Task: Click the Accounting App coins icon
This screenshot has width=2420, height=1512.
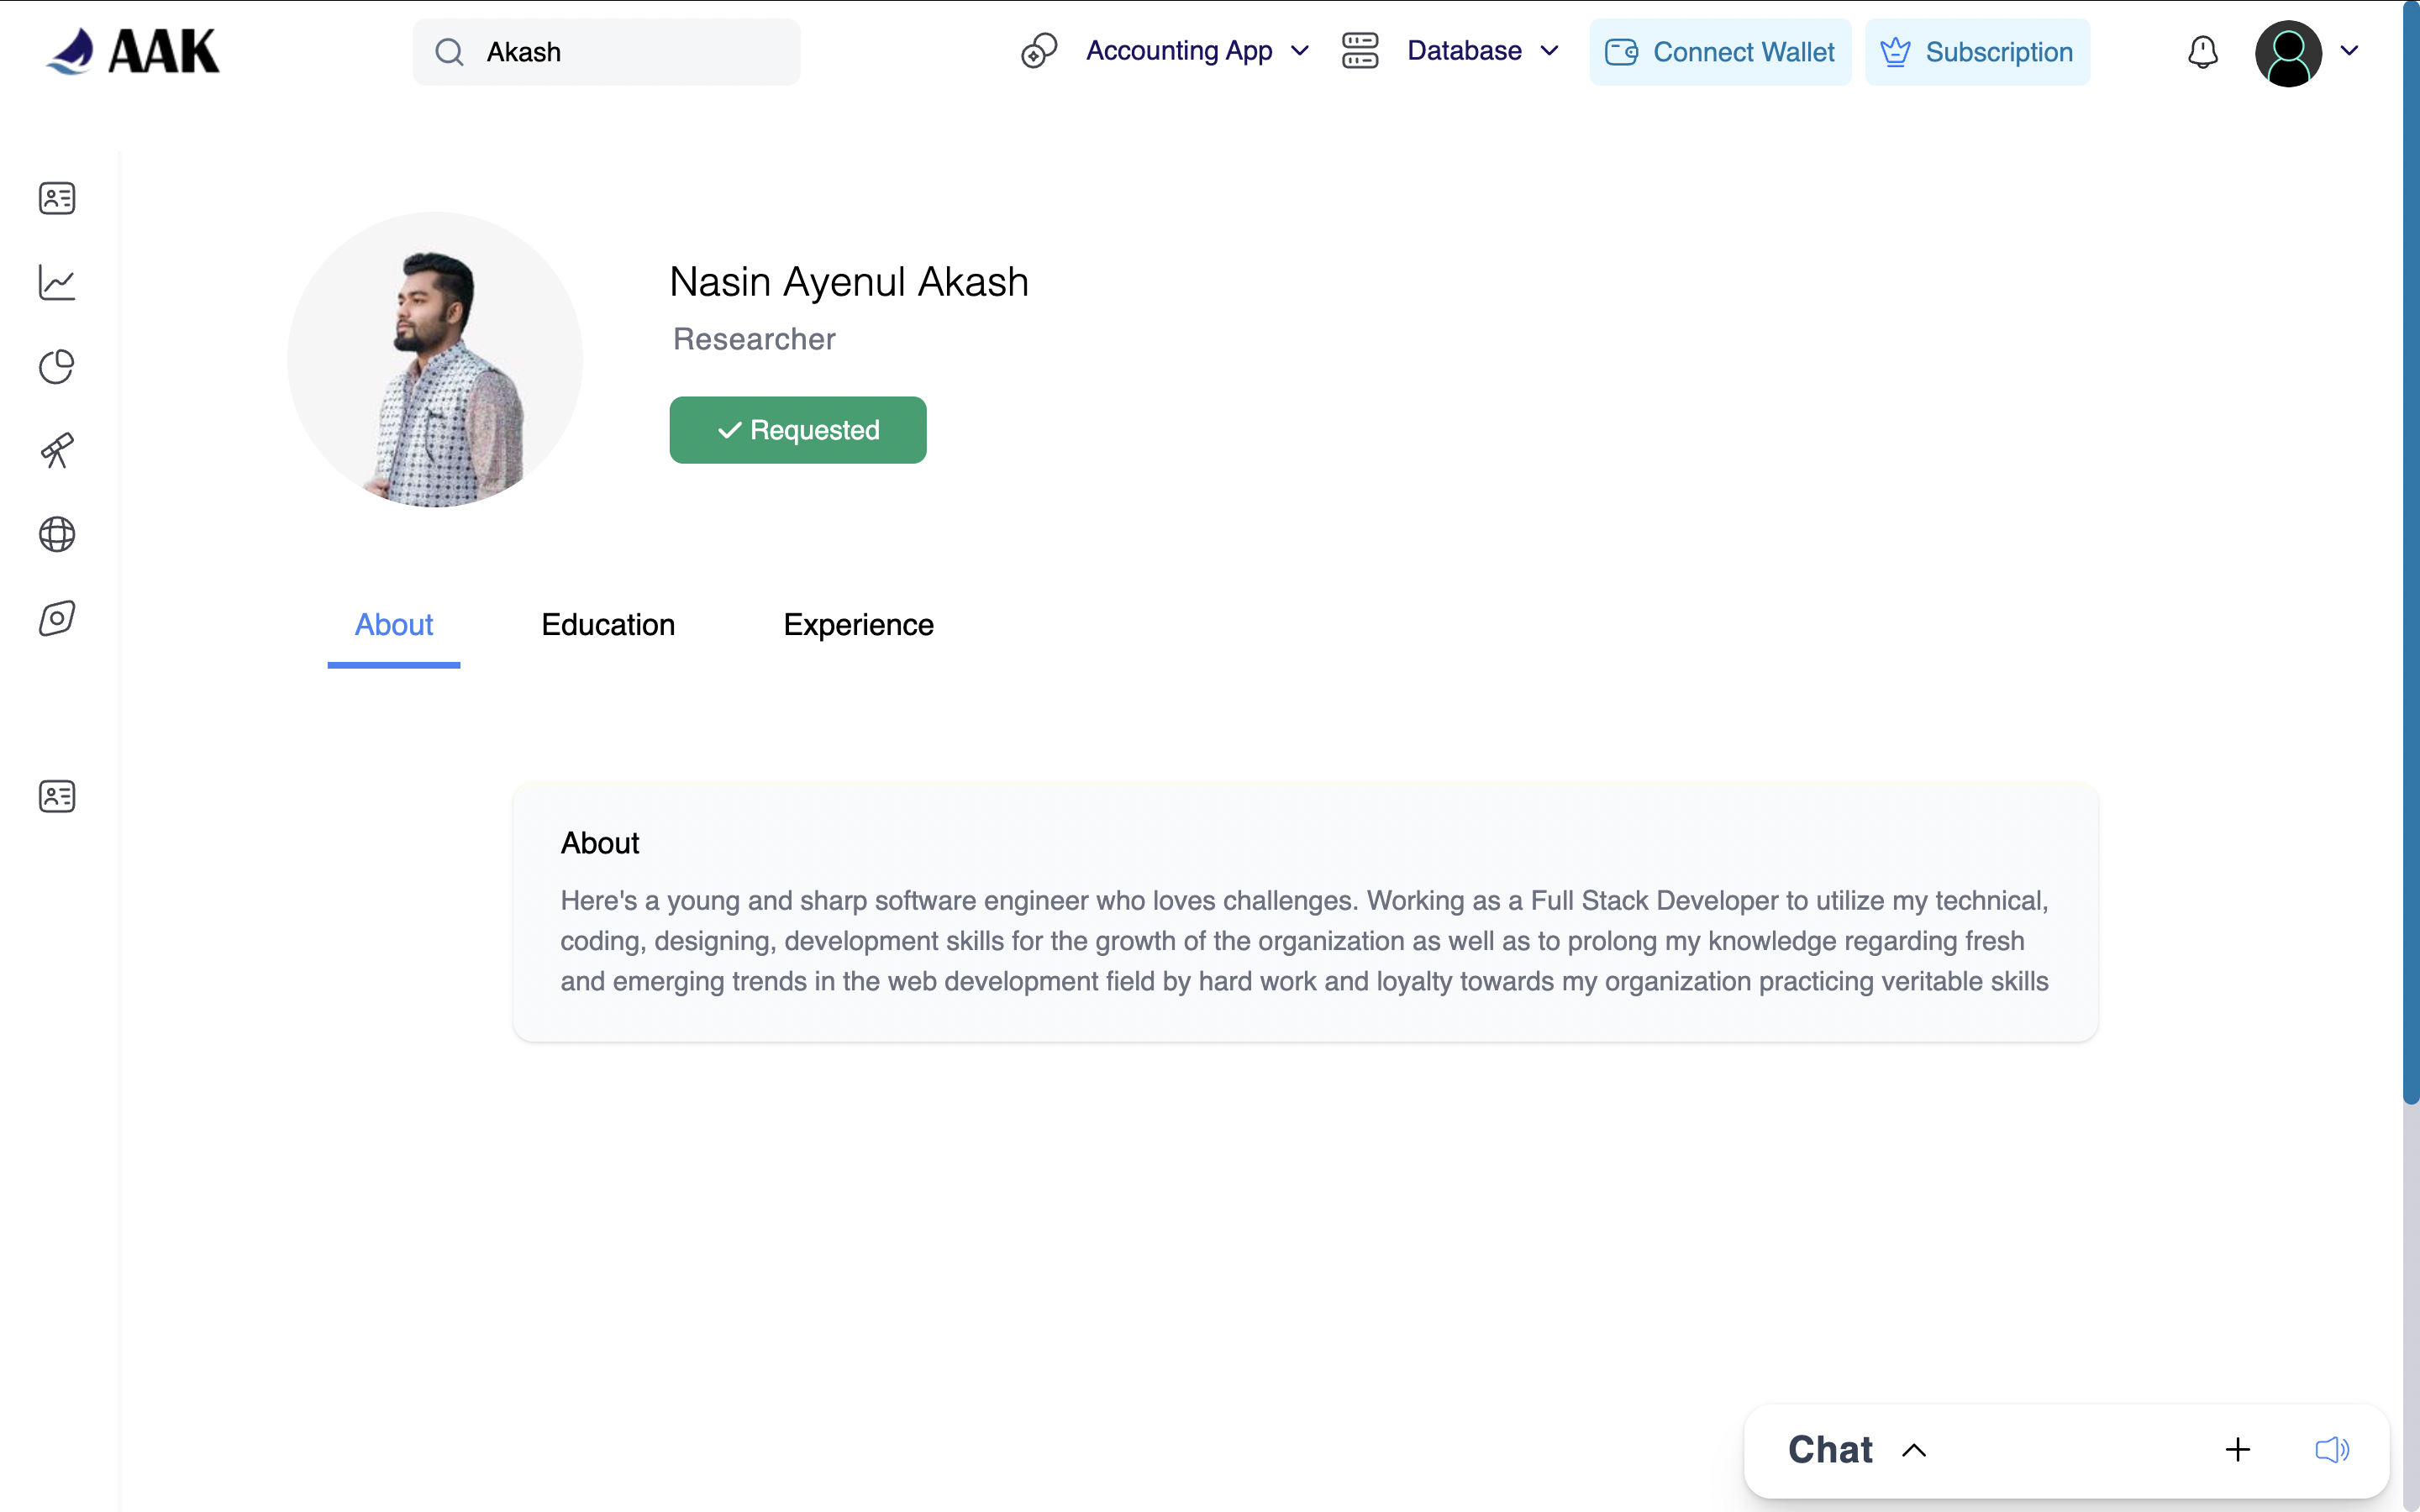Action: [1039, 51]
